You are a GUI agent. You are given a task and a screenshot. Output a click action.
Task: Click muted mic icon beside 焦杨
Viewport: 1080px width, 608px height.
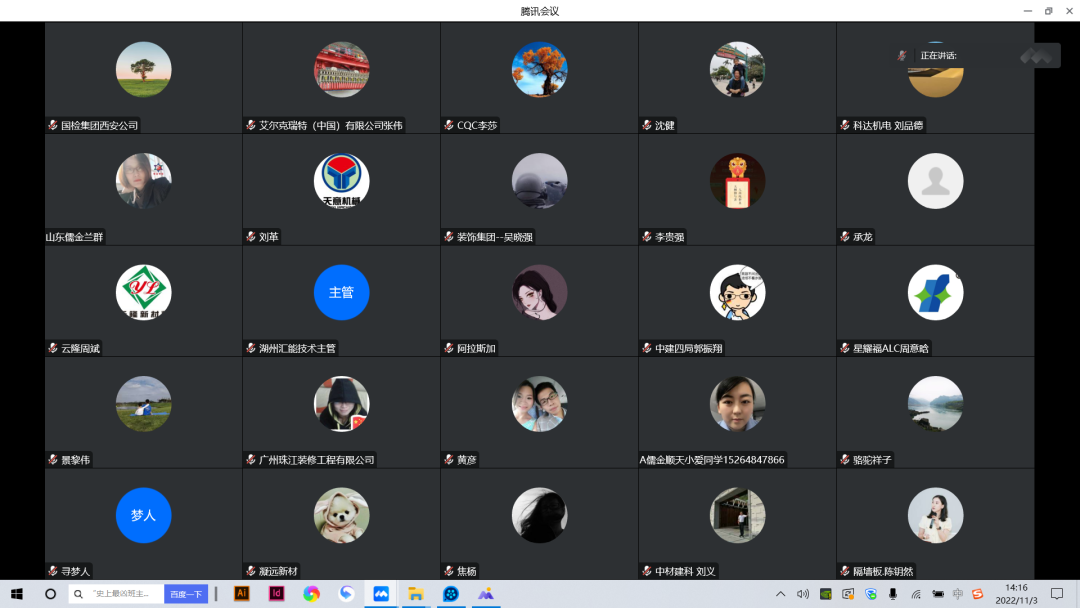point(448,572)
